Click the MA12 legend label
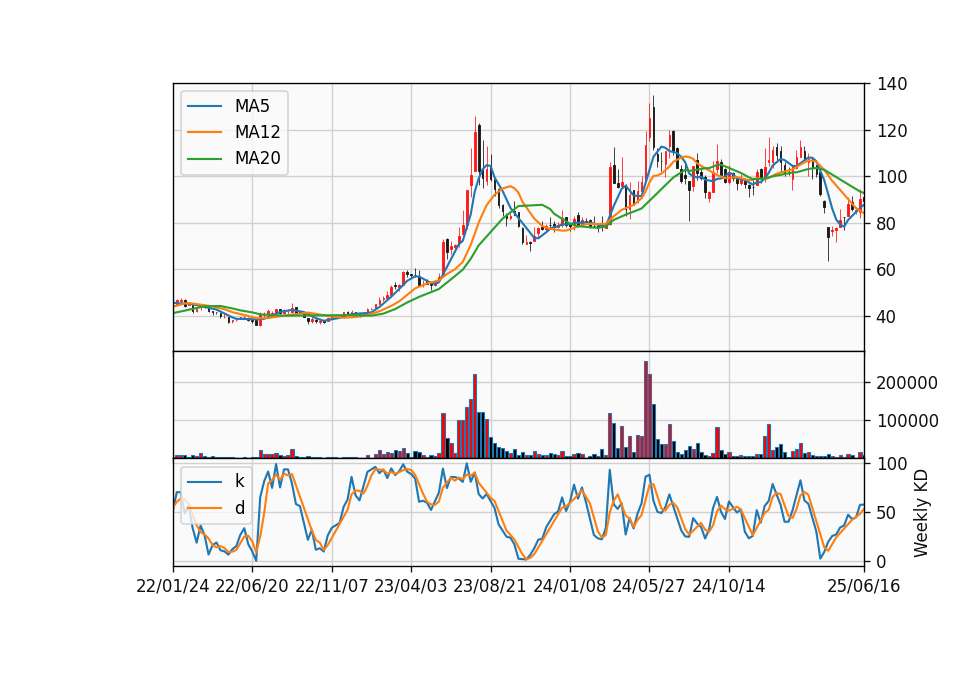 click(257, 132)
